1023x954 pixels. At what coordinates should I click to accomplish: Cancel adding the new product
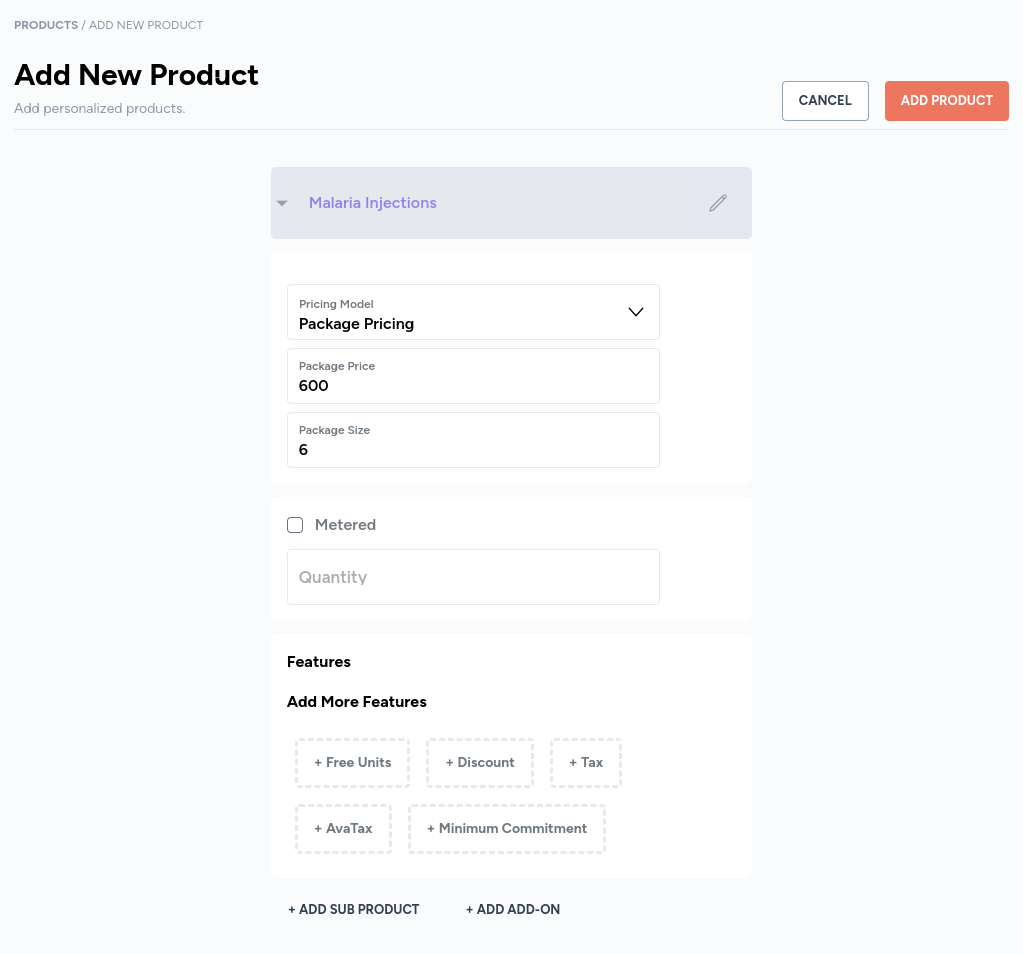825,100
